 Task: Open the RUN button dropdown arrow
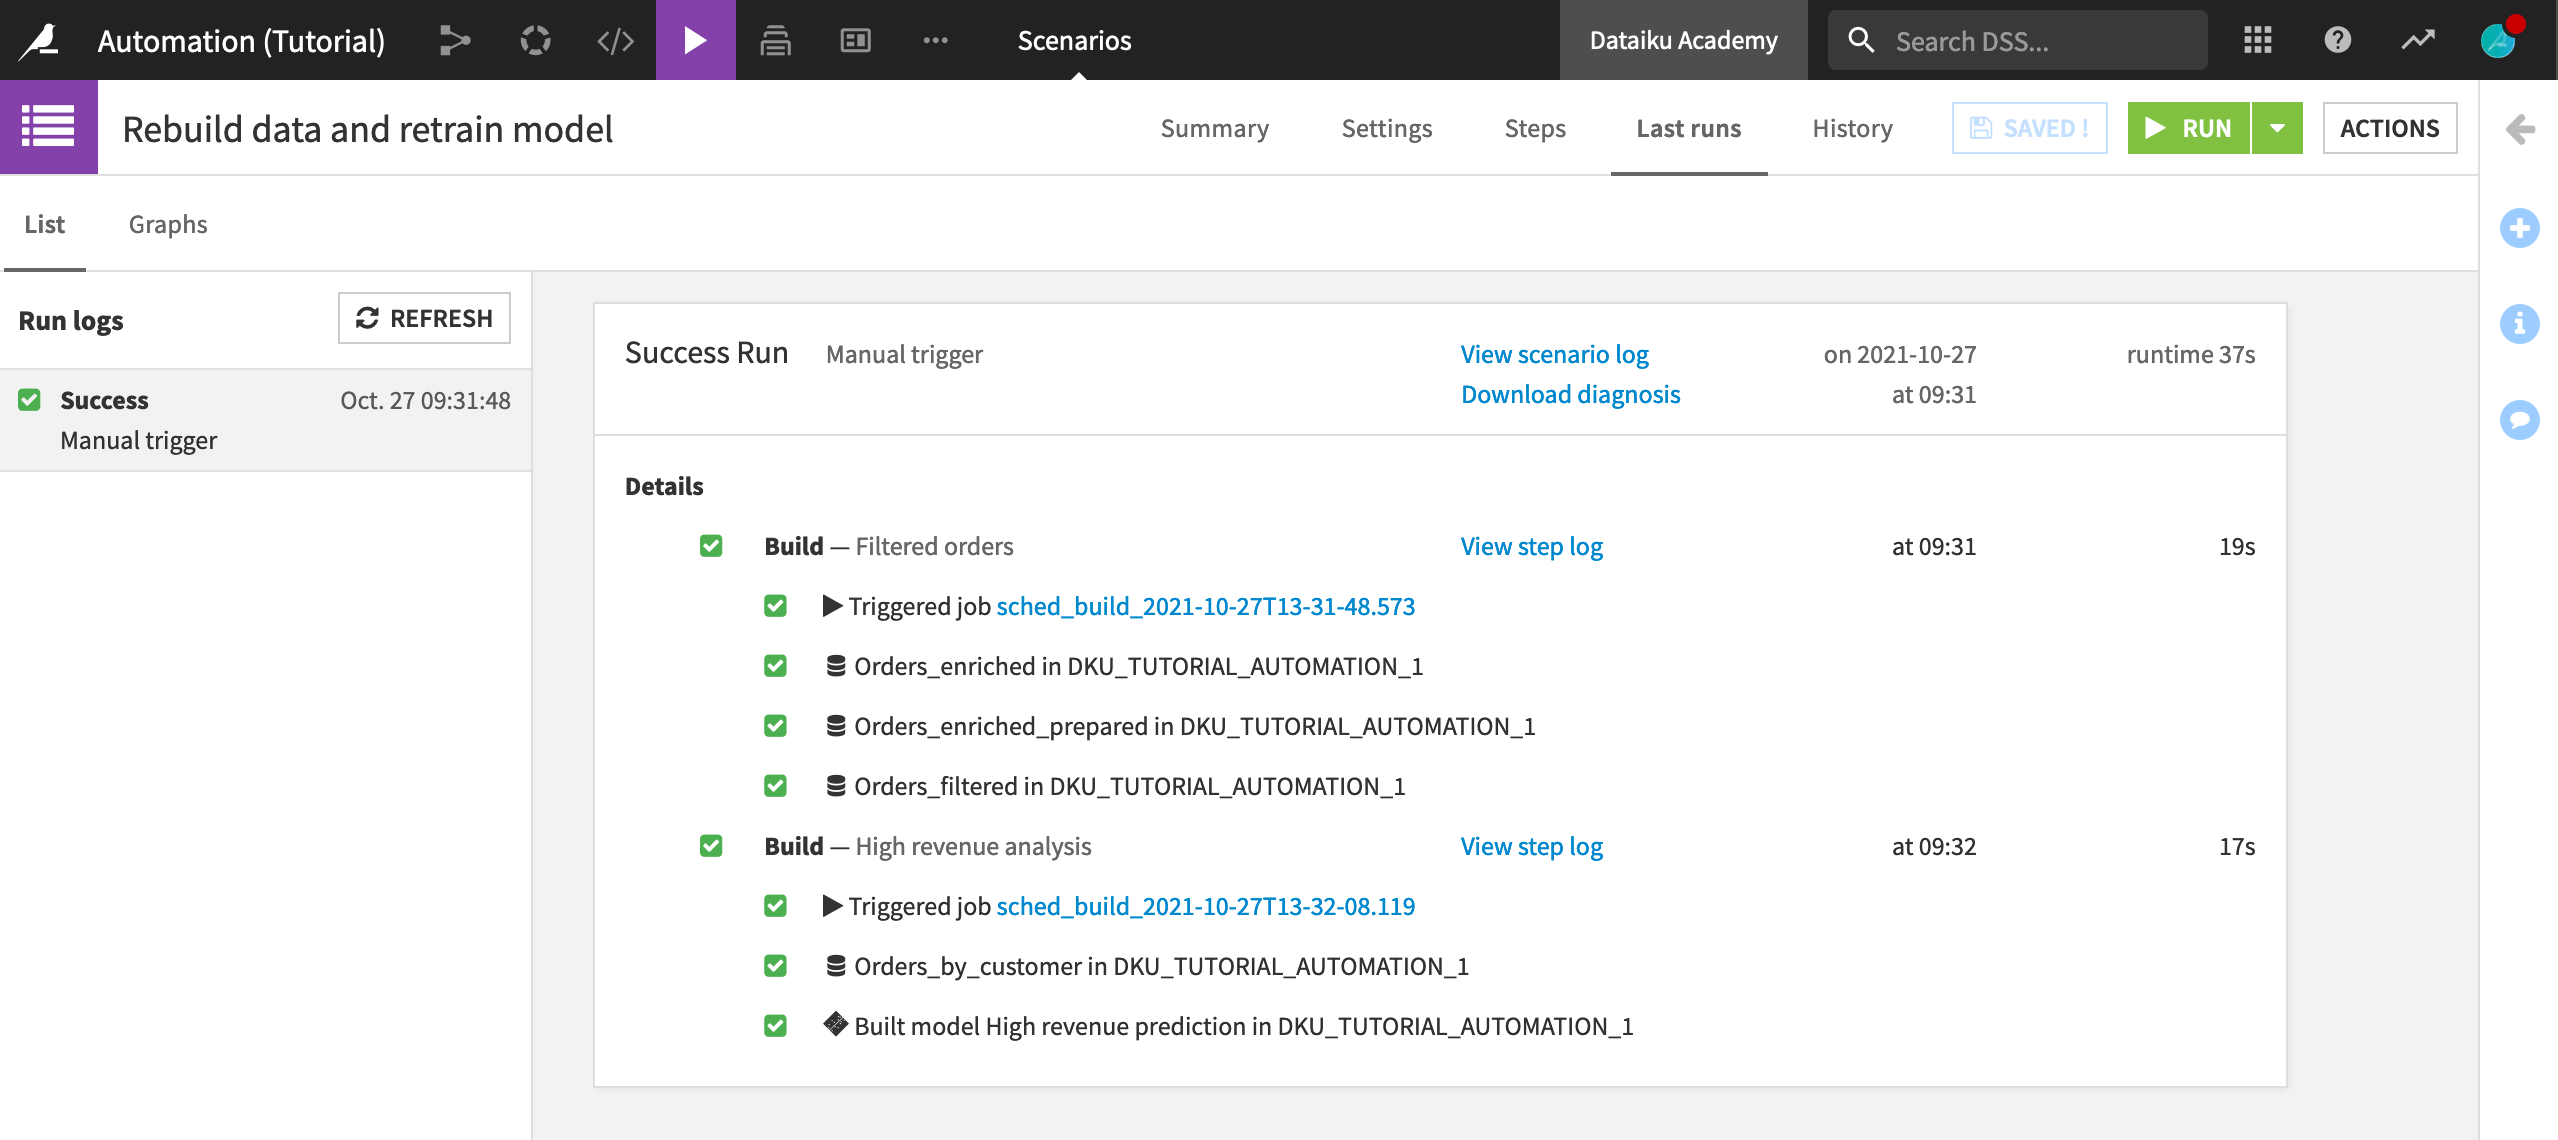click(2277, 128)
